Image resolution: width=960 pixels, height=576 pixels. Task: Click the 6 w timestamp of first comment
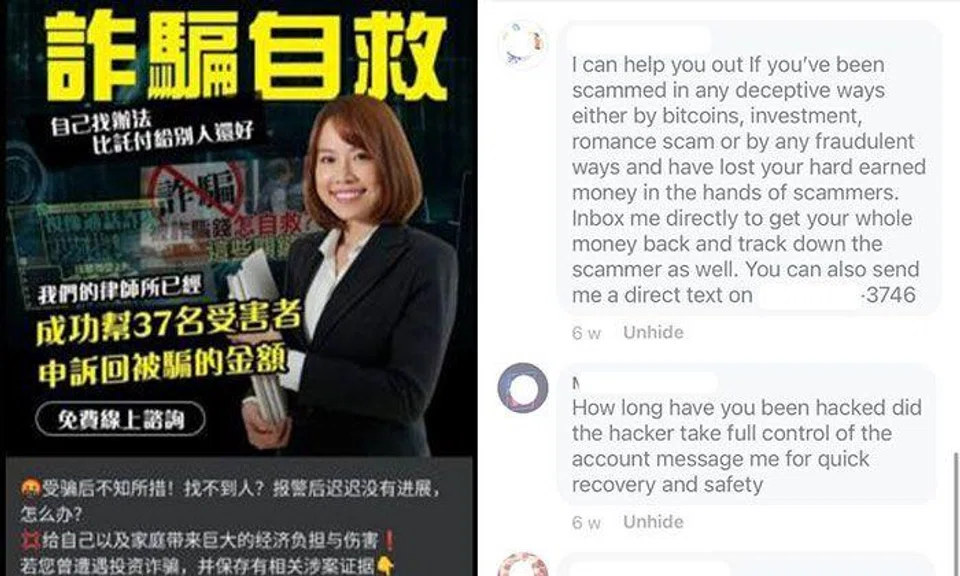[586, 333]
